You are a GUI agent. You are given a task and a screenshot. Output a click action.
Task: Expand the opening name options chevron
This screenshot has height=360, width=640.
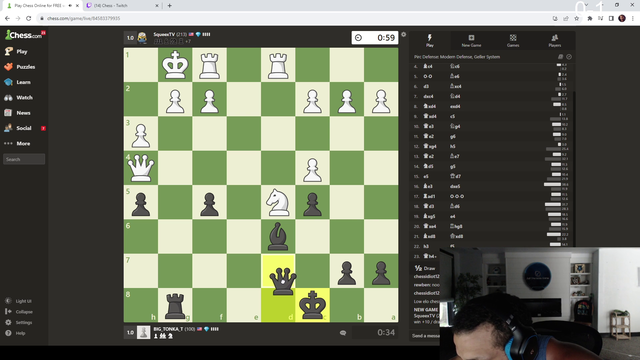569,57
